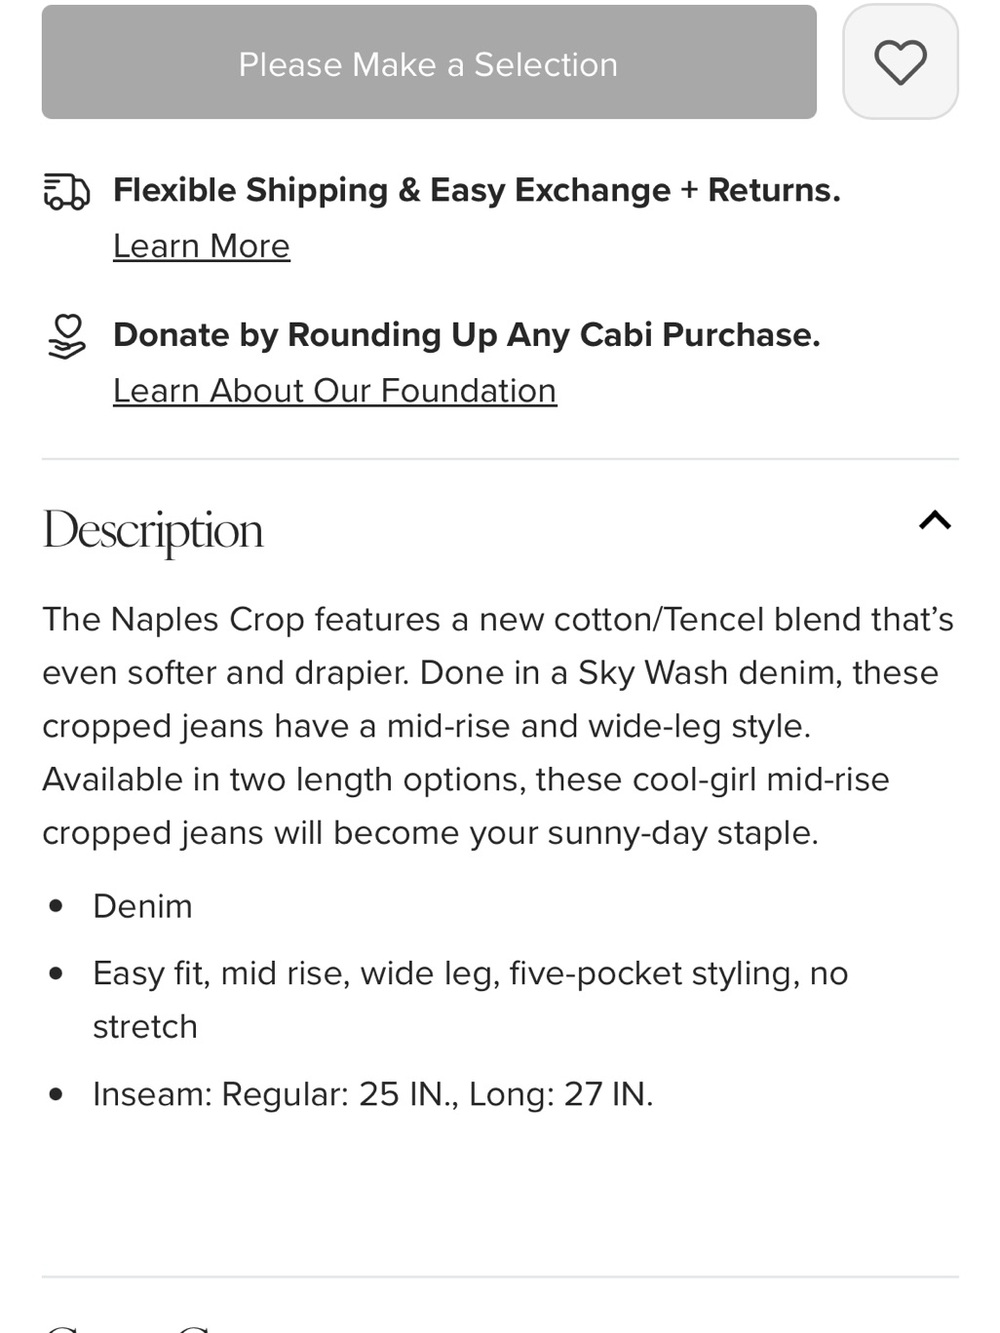The height and width of the screenshot is (1333, 1000).
Task: Click the 'Please Make a Selection' button
Action: click(x=429, y=62)
